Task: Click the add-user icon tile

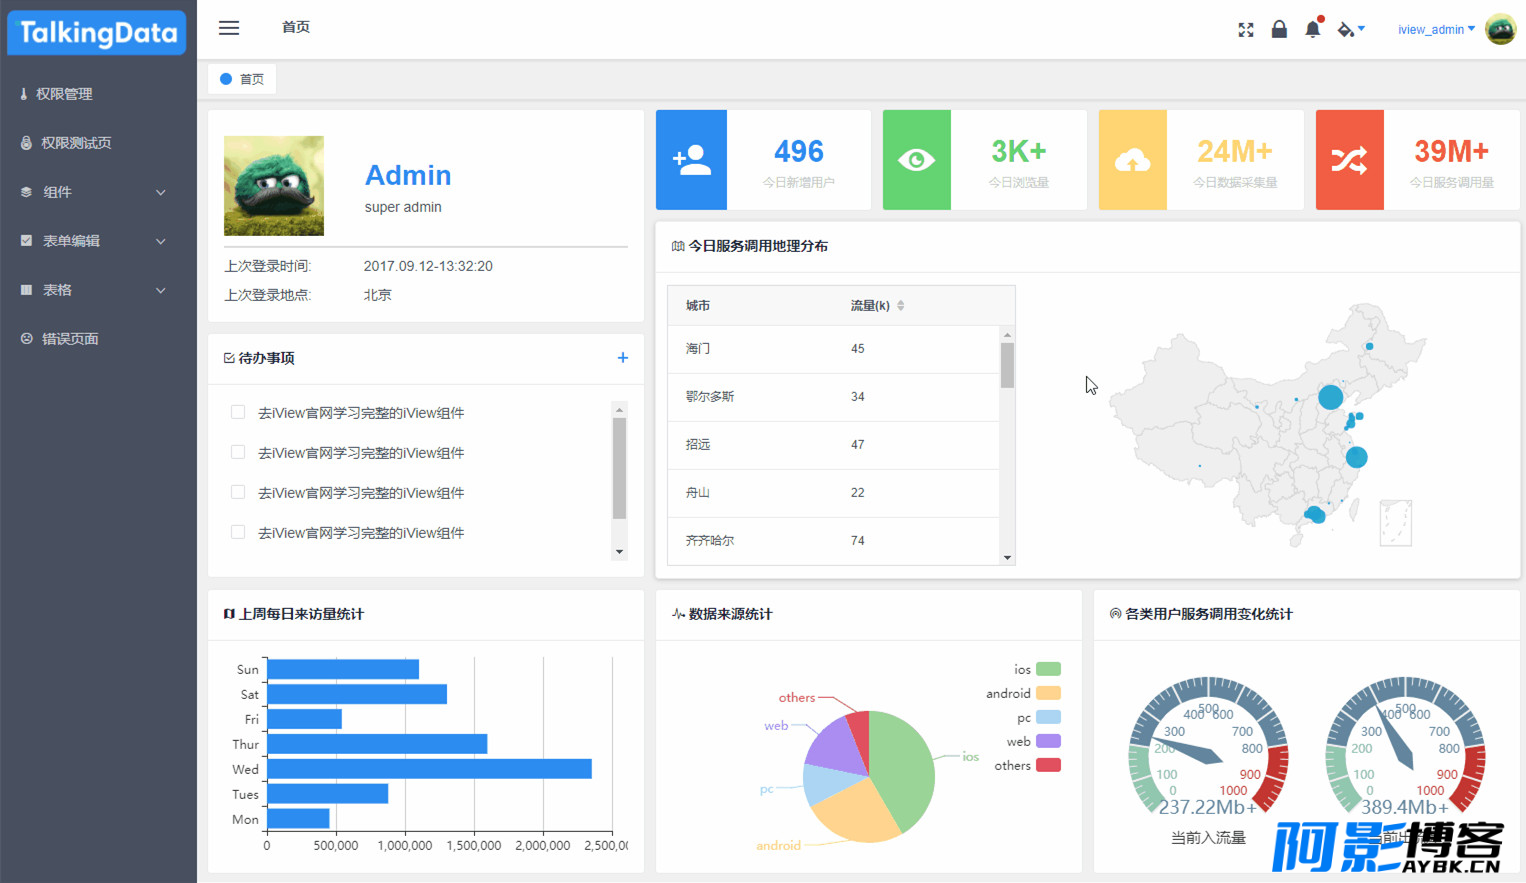Action: (692, 160)
